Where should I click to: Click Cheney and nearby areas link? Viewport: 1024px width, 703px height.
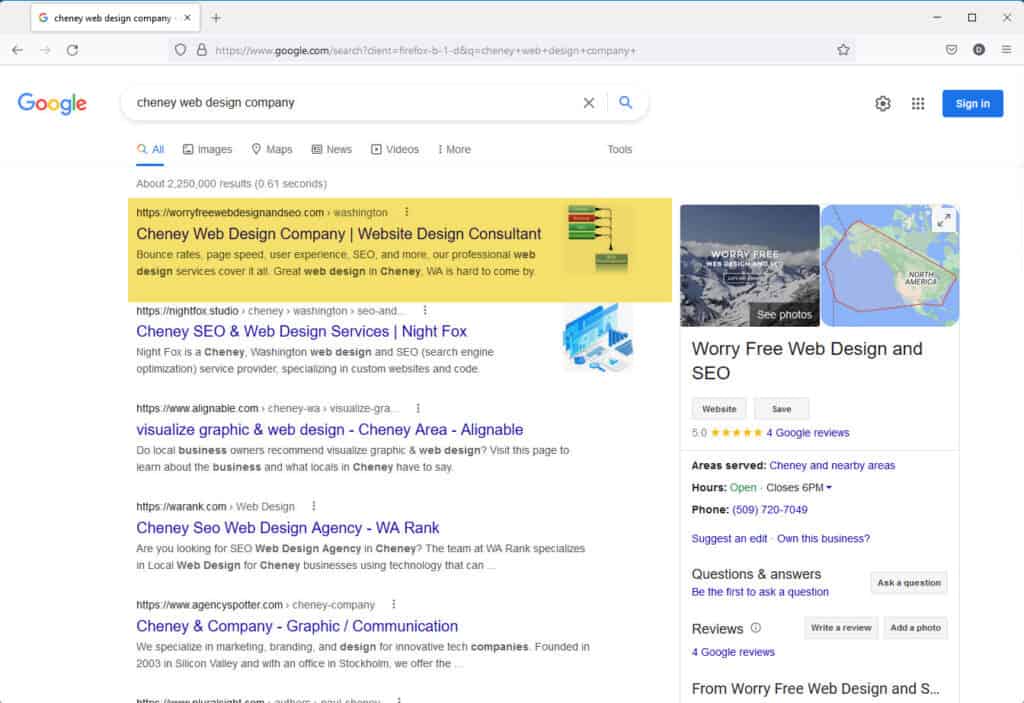(832, 465)
